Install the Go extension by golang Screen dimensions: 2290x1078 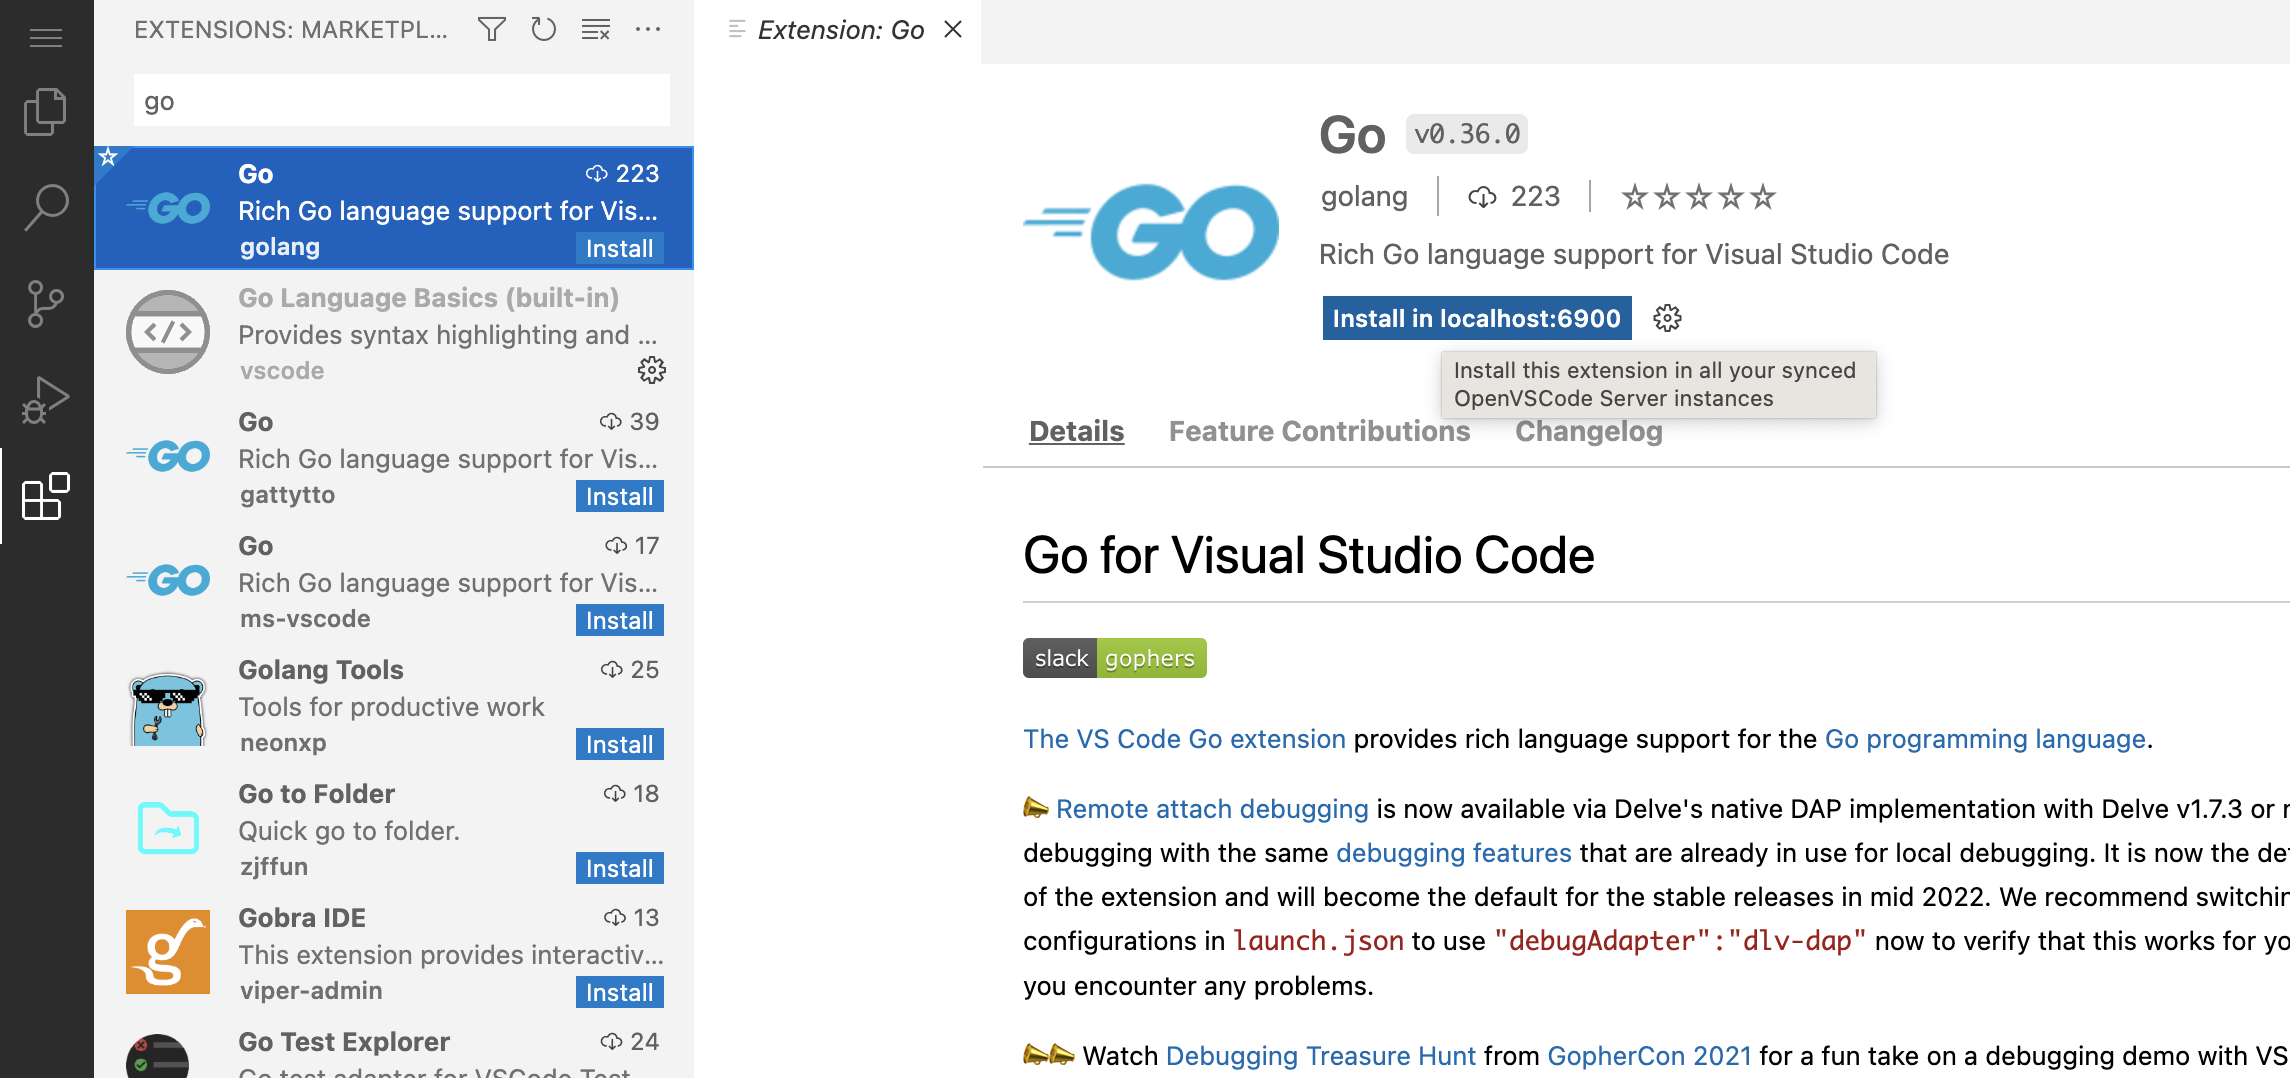coord(620,248)
